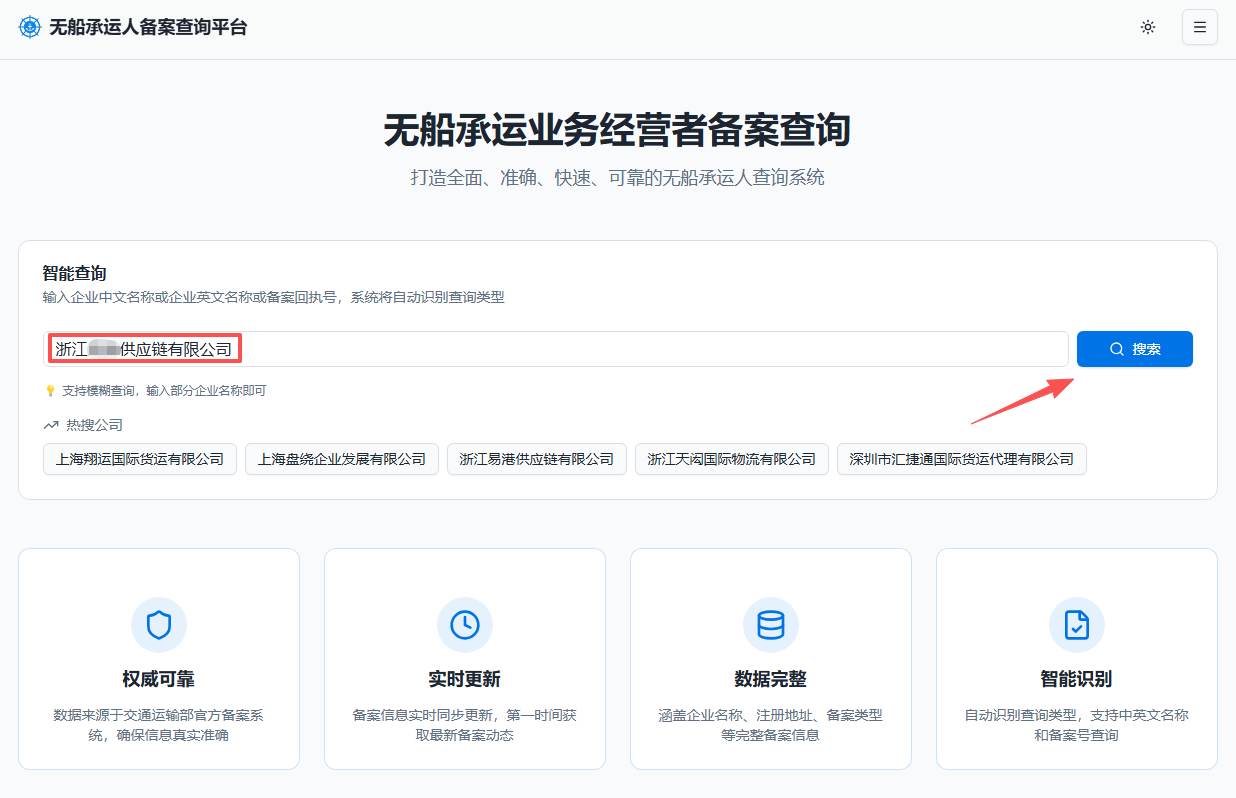This screenshot has width=1236, height=798.
Task: Click the 数据完整 card heading
Action: [771, 679]
